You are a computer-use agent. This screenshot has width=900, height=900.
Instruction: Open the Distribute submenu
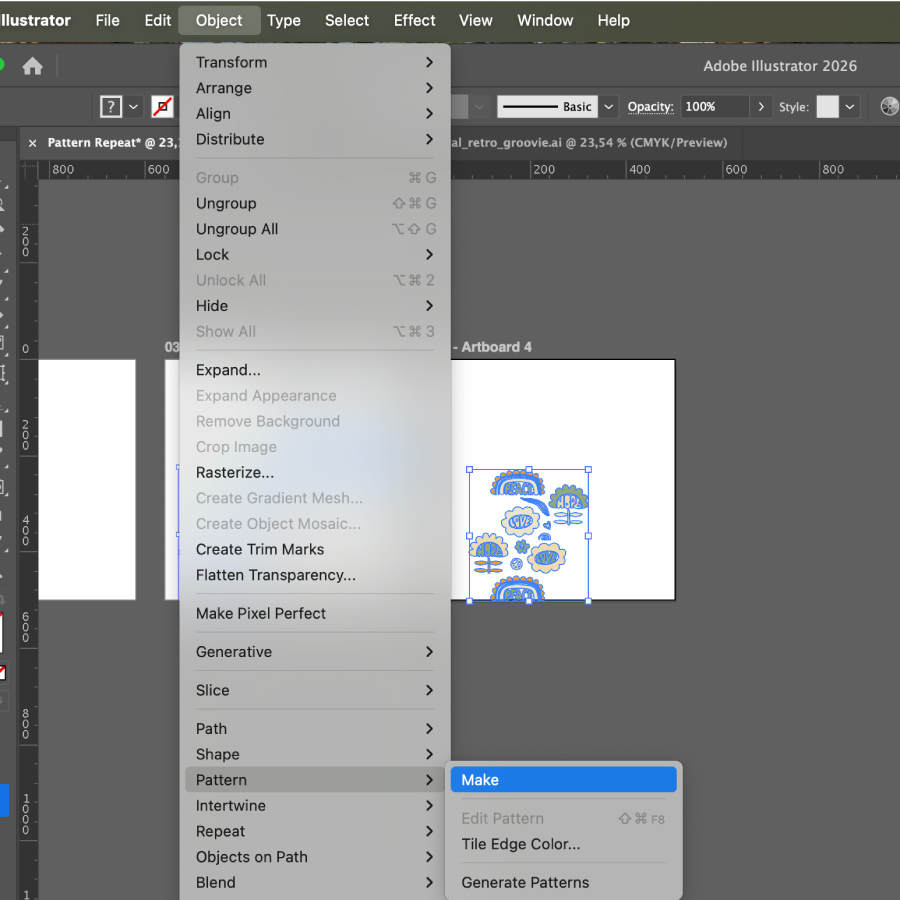tap(315, 139)
